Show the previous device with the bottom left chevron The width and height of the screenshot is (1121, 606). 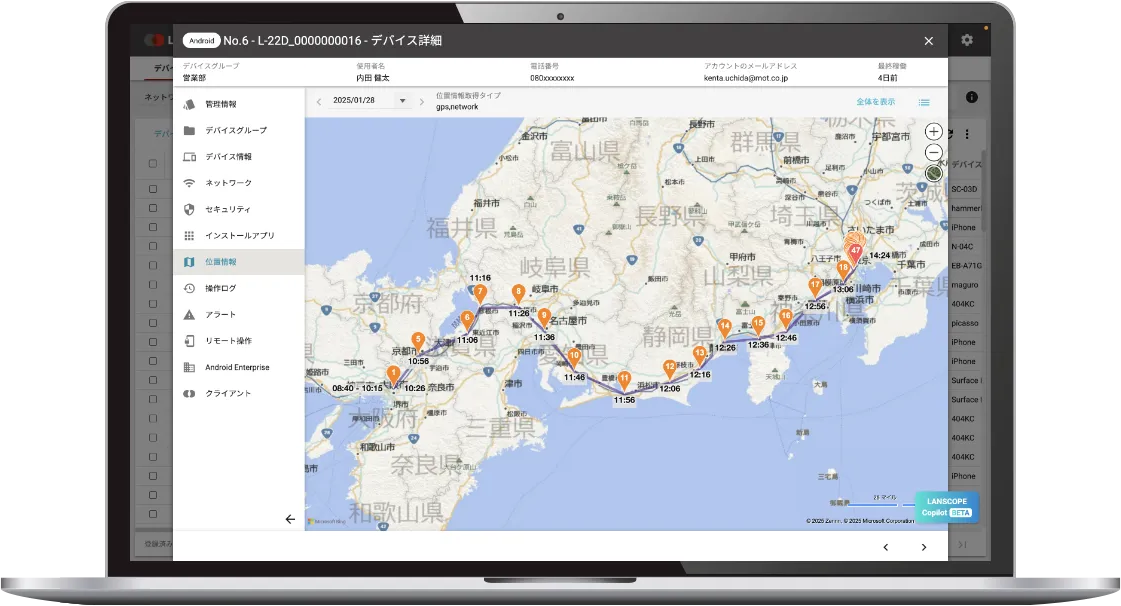(x=886, y=547)
